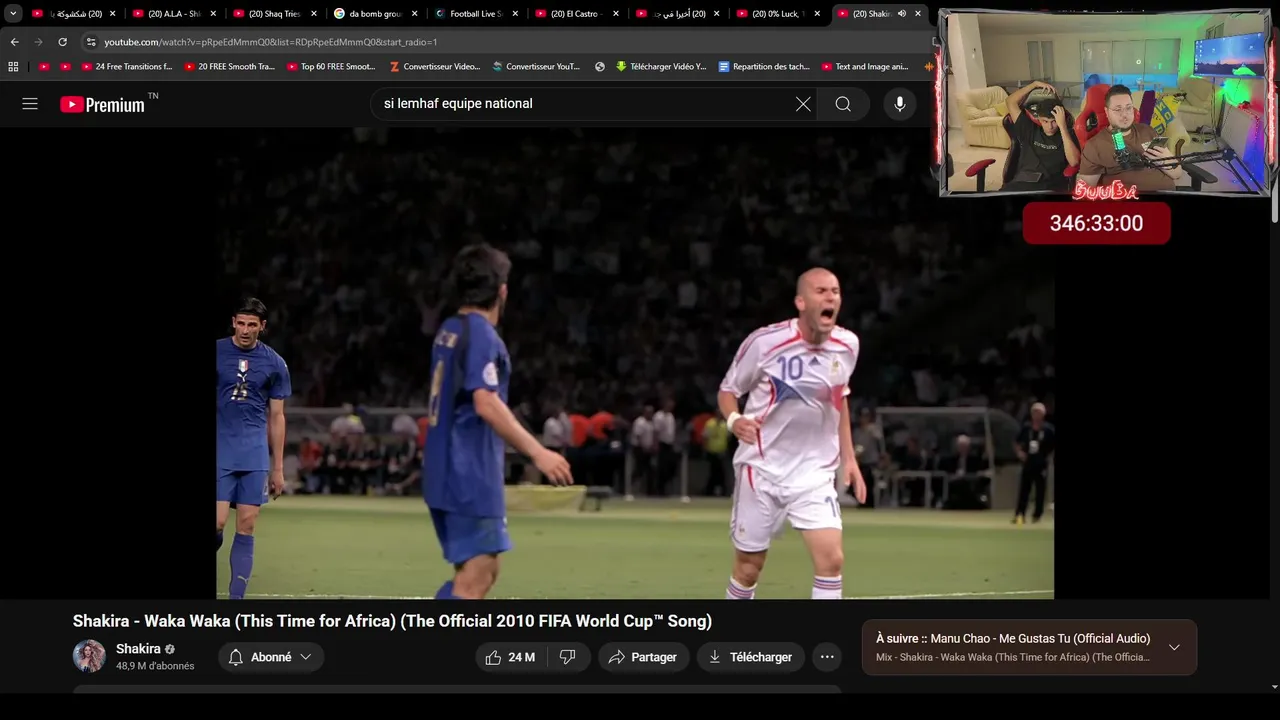Close the El Castro tab
This screenshot has width=1280, height=720.
click(616, 14)
